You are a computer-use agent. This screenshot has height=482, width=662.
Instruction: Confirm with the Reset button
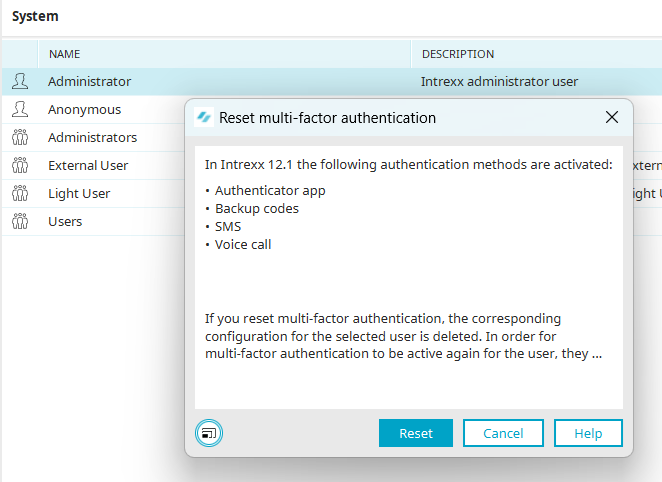[416, 433]
